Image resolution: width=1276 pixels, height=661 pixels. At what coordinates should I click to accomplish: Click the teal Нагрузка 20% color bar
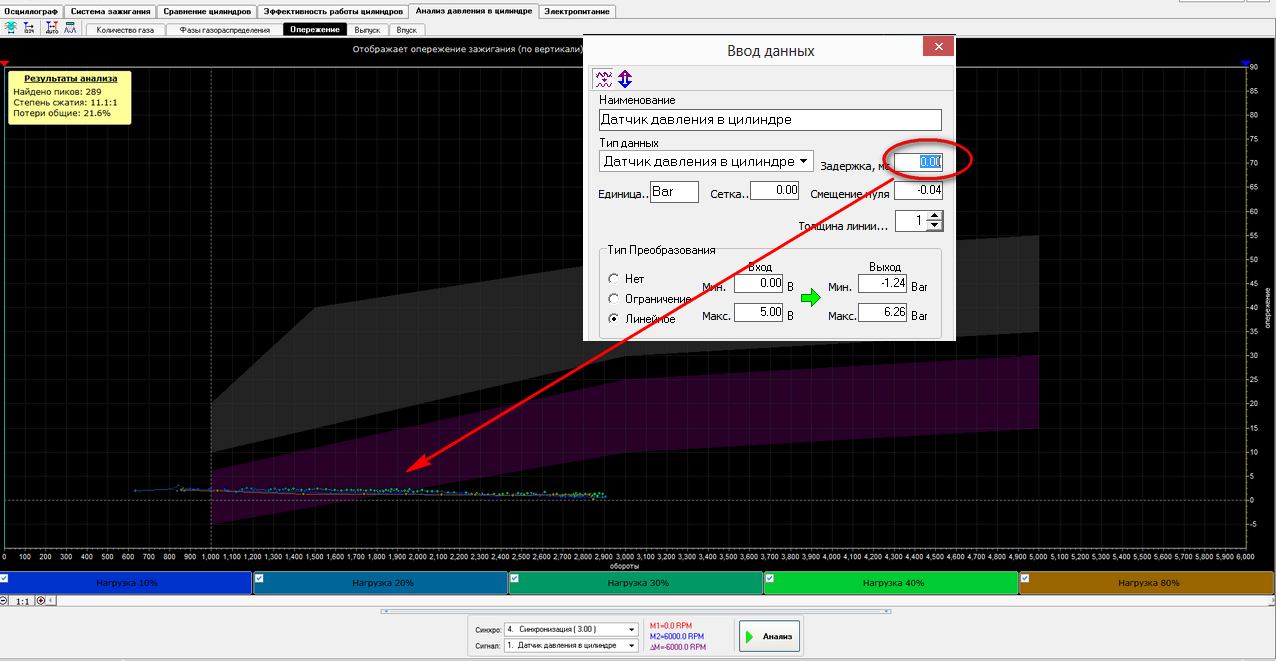(381, 583)
